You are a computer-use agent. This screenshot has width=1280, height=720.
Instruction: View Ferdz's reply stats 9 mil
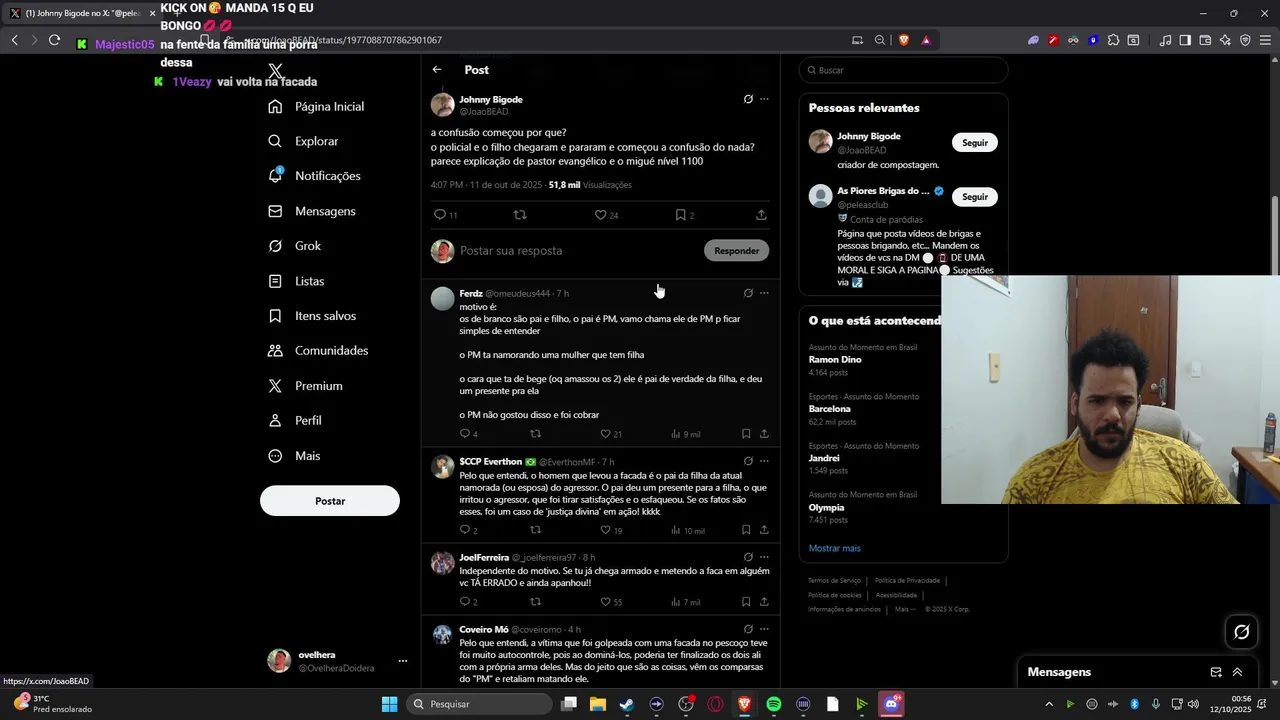pos(685,434)
